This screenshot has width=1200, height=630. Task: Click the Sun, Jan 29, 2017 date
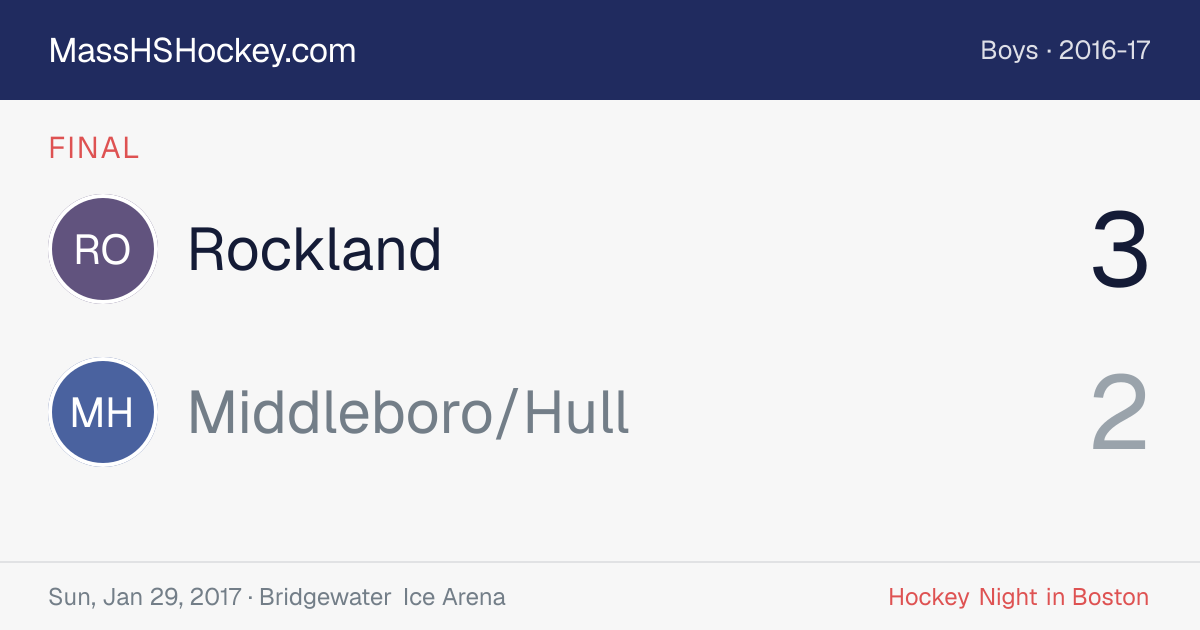pos(145,598)
